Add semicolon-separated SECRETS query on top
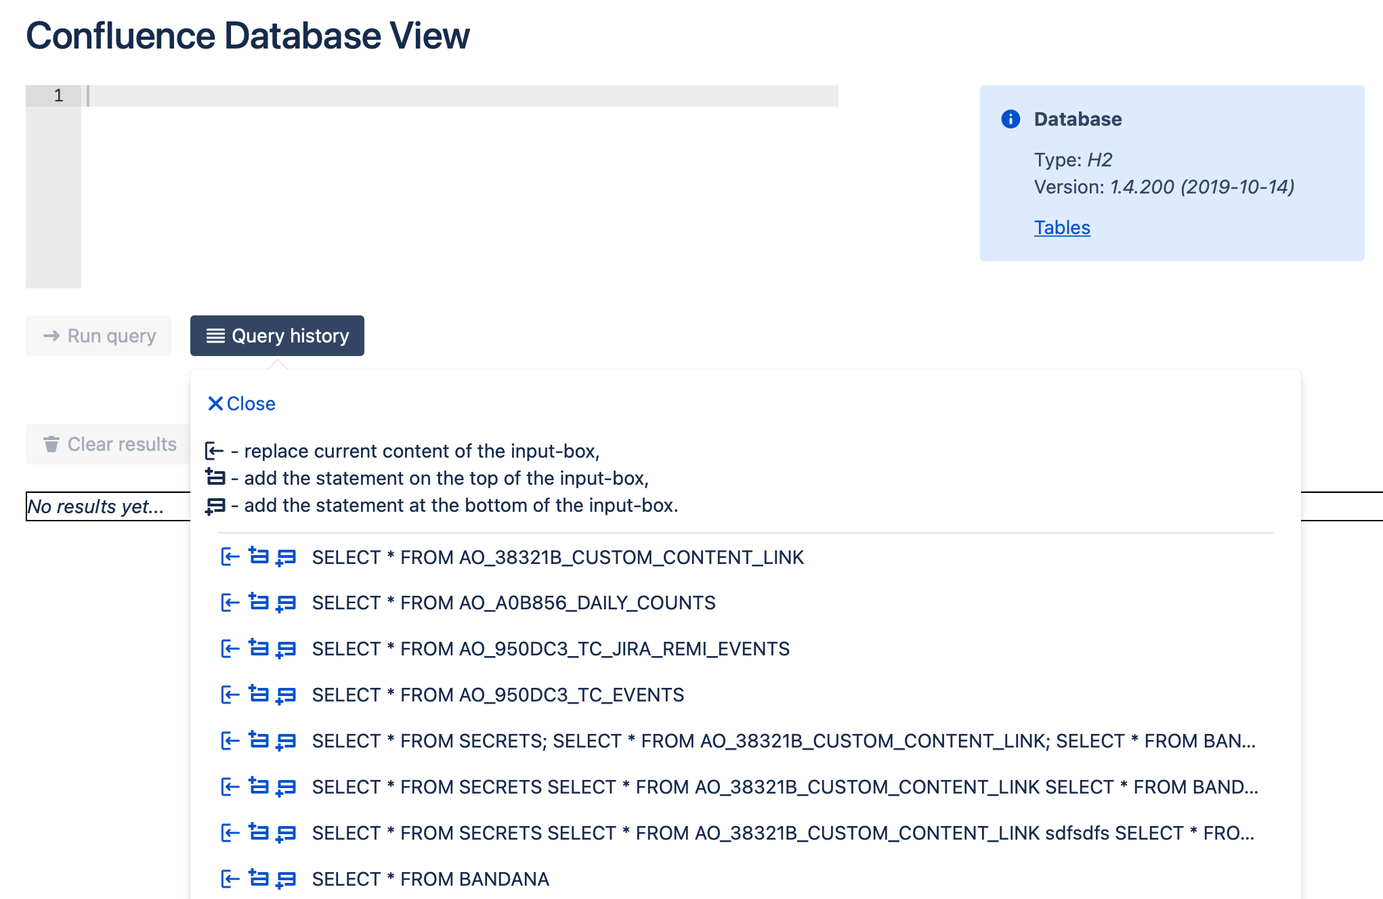The width and height of the screenshot is (1383, 899). (x=258, y=740)
